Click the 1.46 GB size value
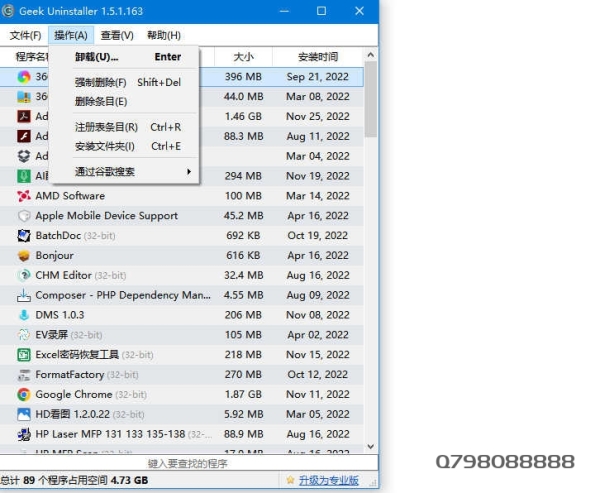Image resolution: width=600 pixels, height=493 pixels. point(243,116)
